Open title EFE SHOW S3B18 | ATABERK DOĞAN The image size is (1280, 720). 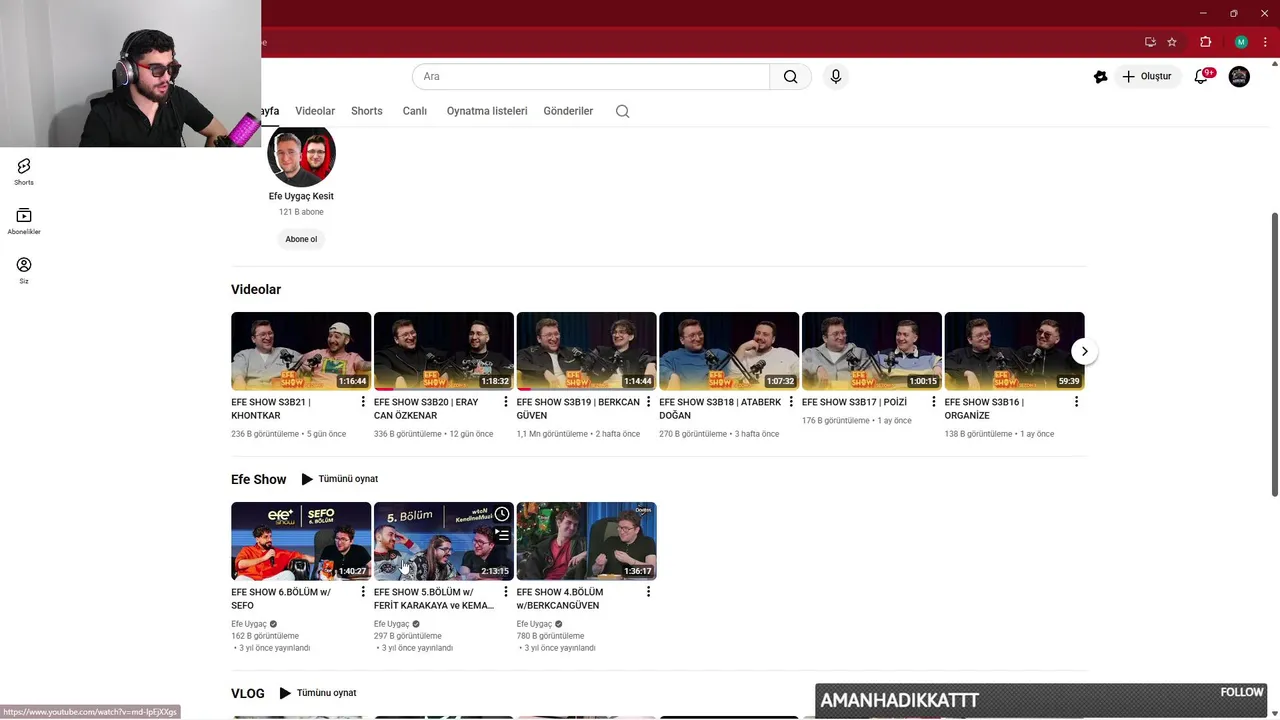(x=720, y=408)
